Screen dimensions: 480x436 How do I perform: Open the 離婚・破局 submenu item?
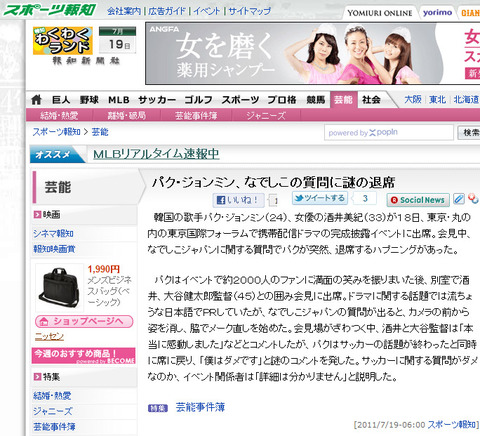[127, 116]
